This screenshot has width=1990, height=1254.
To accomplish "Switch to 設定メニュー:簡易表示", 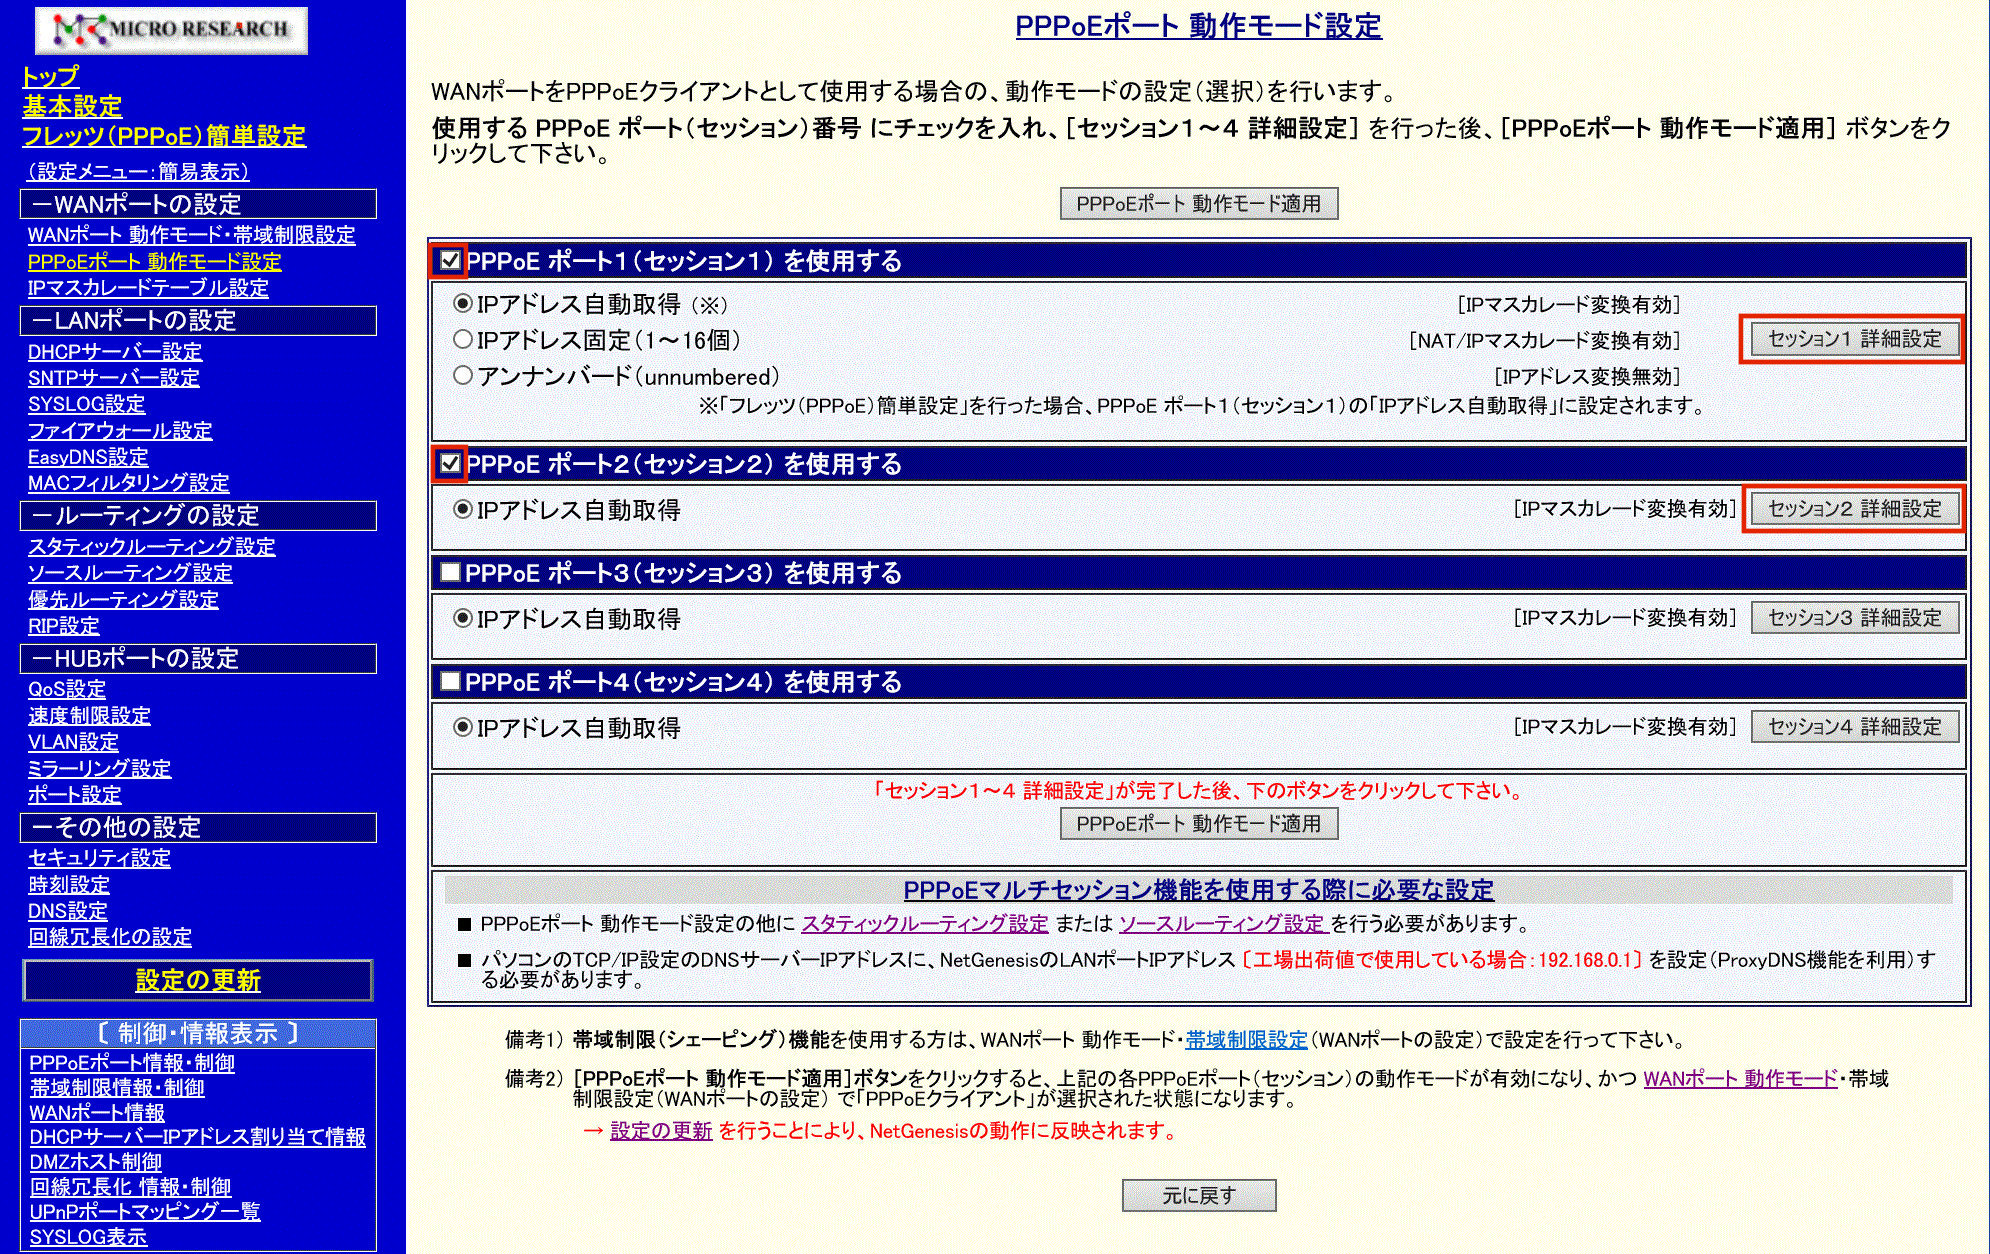I will pyautogui.click(x=137, y=172).
